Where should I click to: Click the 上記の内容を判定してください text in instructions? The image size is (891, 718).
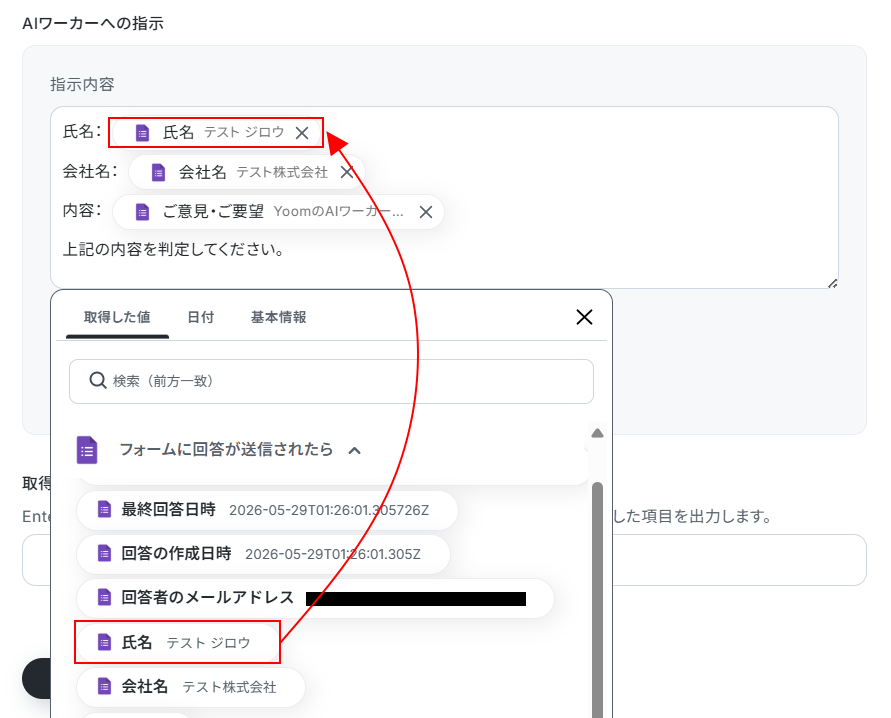coord(173,249)
